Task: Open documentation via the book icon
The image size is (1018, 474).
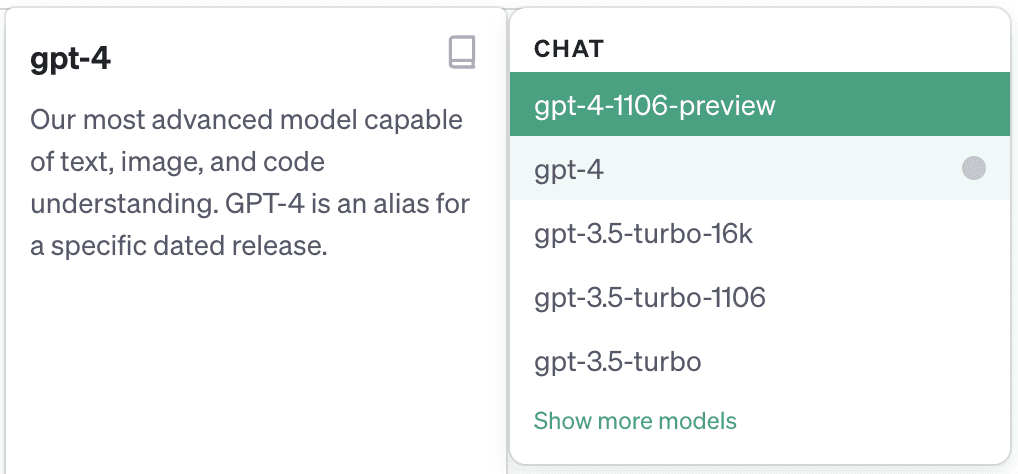Action: point(461,53)
